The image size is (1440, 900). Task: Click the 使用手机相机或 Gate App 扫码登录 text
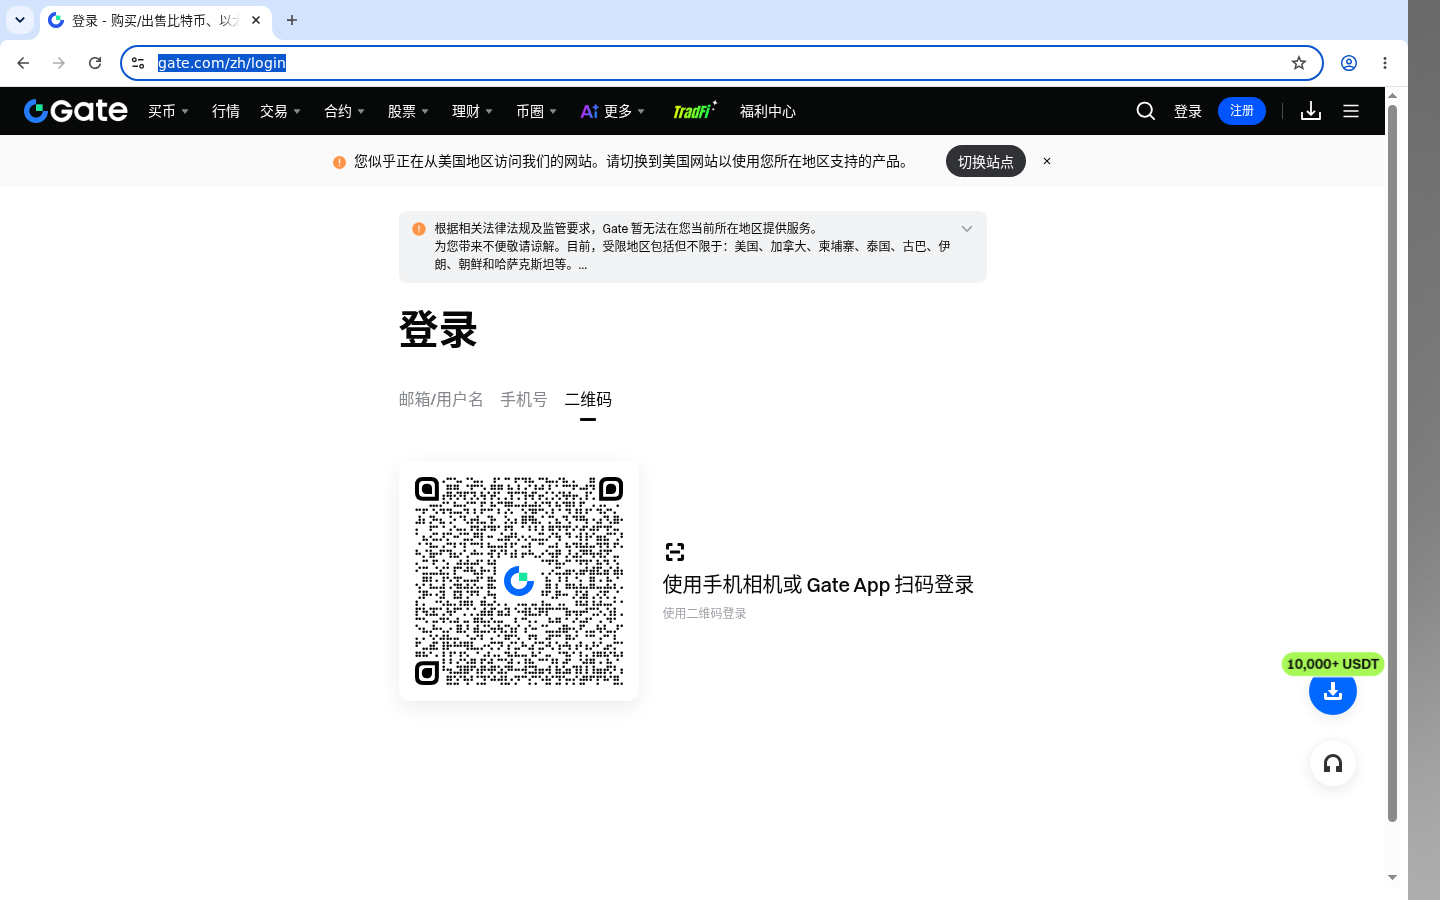pos(818,585)
